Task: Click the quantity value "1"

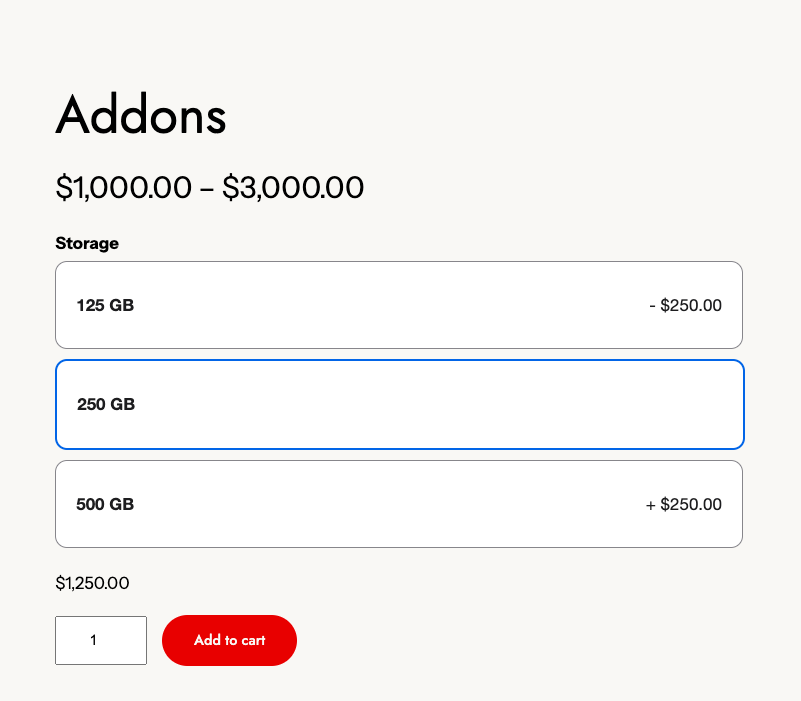Action: pyautogui.click(x=94, y=640)
